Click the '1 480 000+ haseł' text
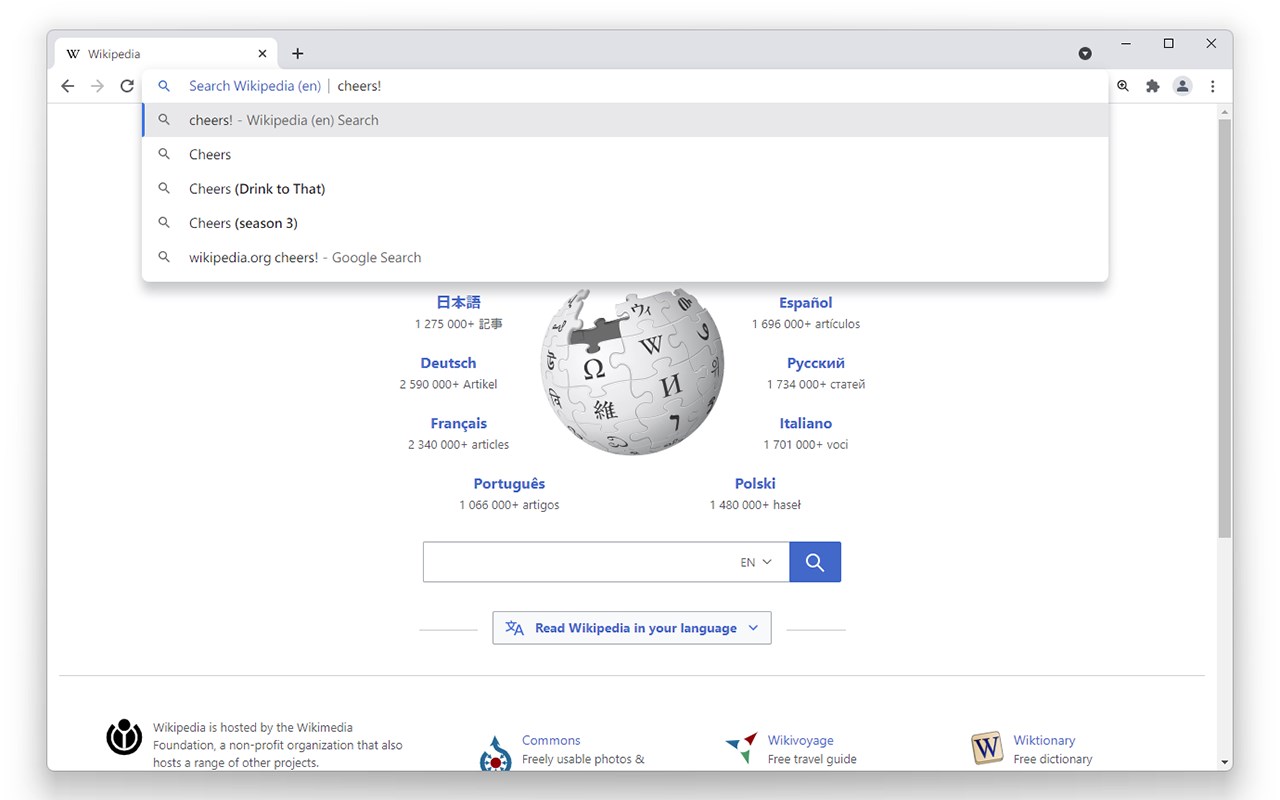 (755, 505)
